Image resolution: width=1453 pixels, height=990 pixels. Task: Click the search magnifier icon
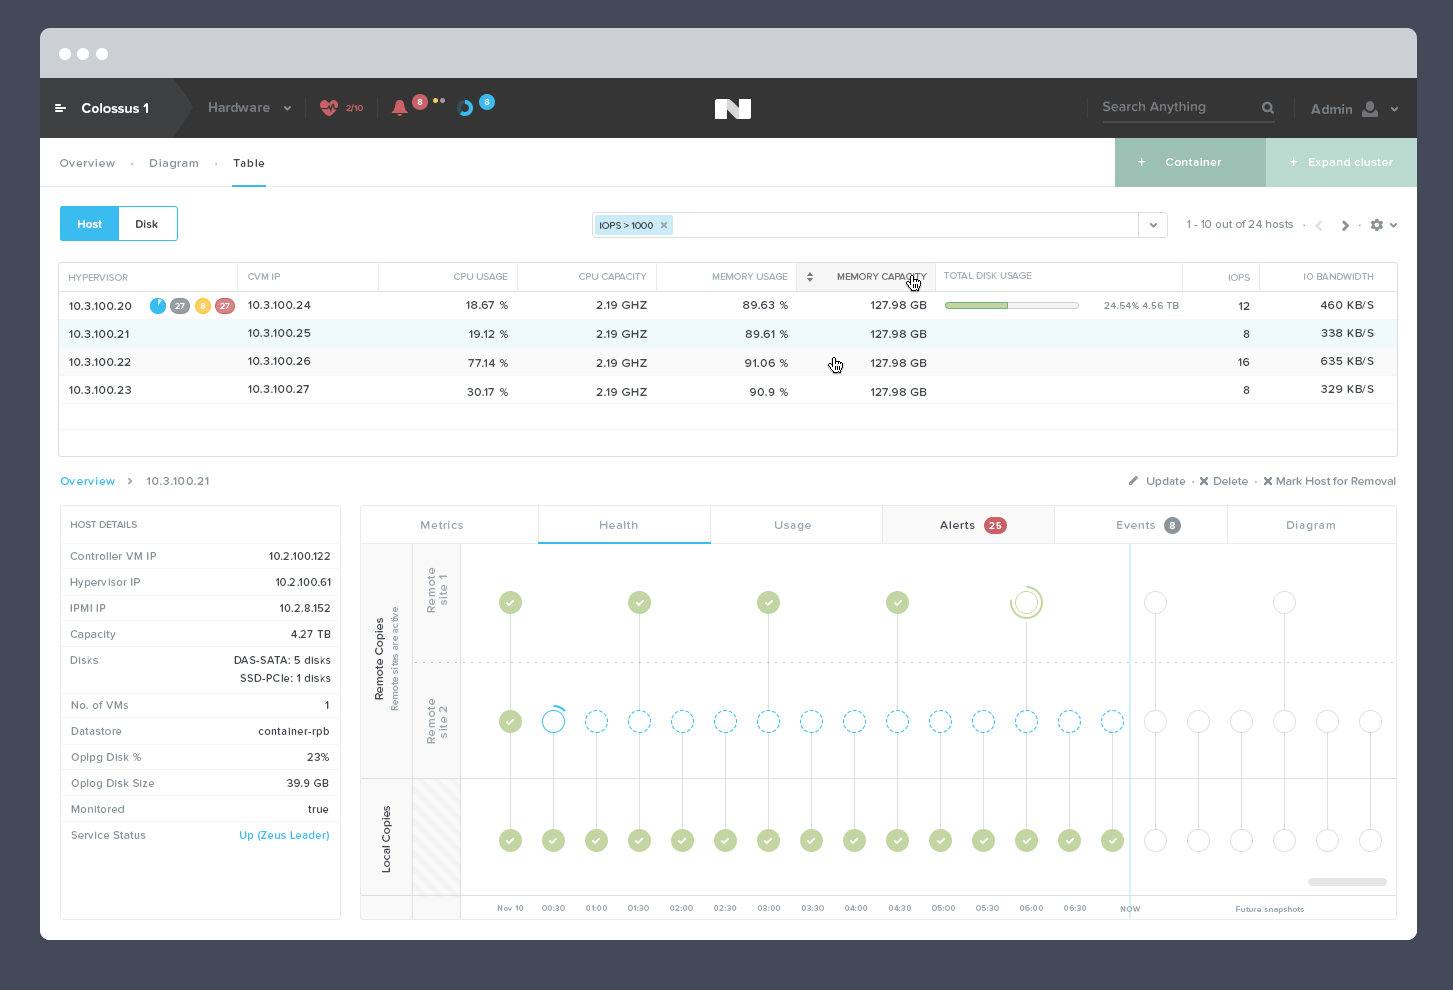[x=1268, y=108]
